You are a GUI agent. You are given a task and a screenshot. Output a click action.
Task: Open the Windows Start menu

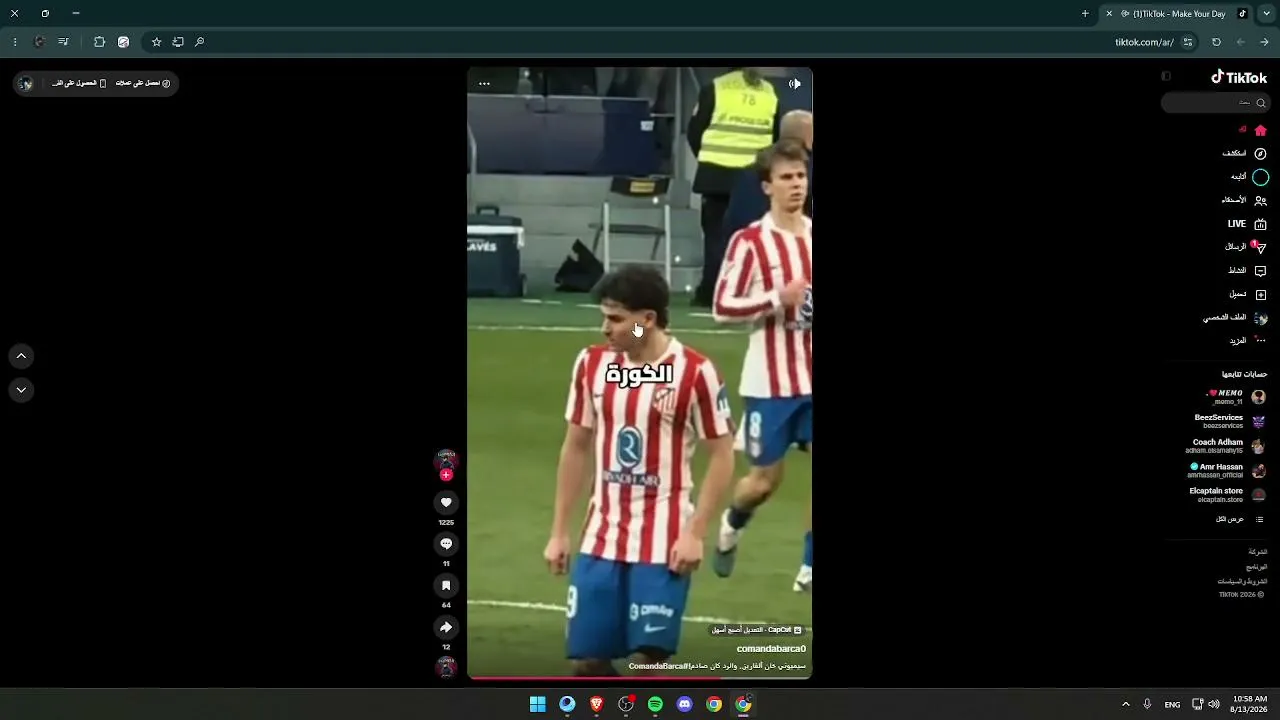pos(537,704)
